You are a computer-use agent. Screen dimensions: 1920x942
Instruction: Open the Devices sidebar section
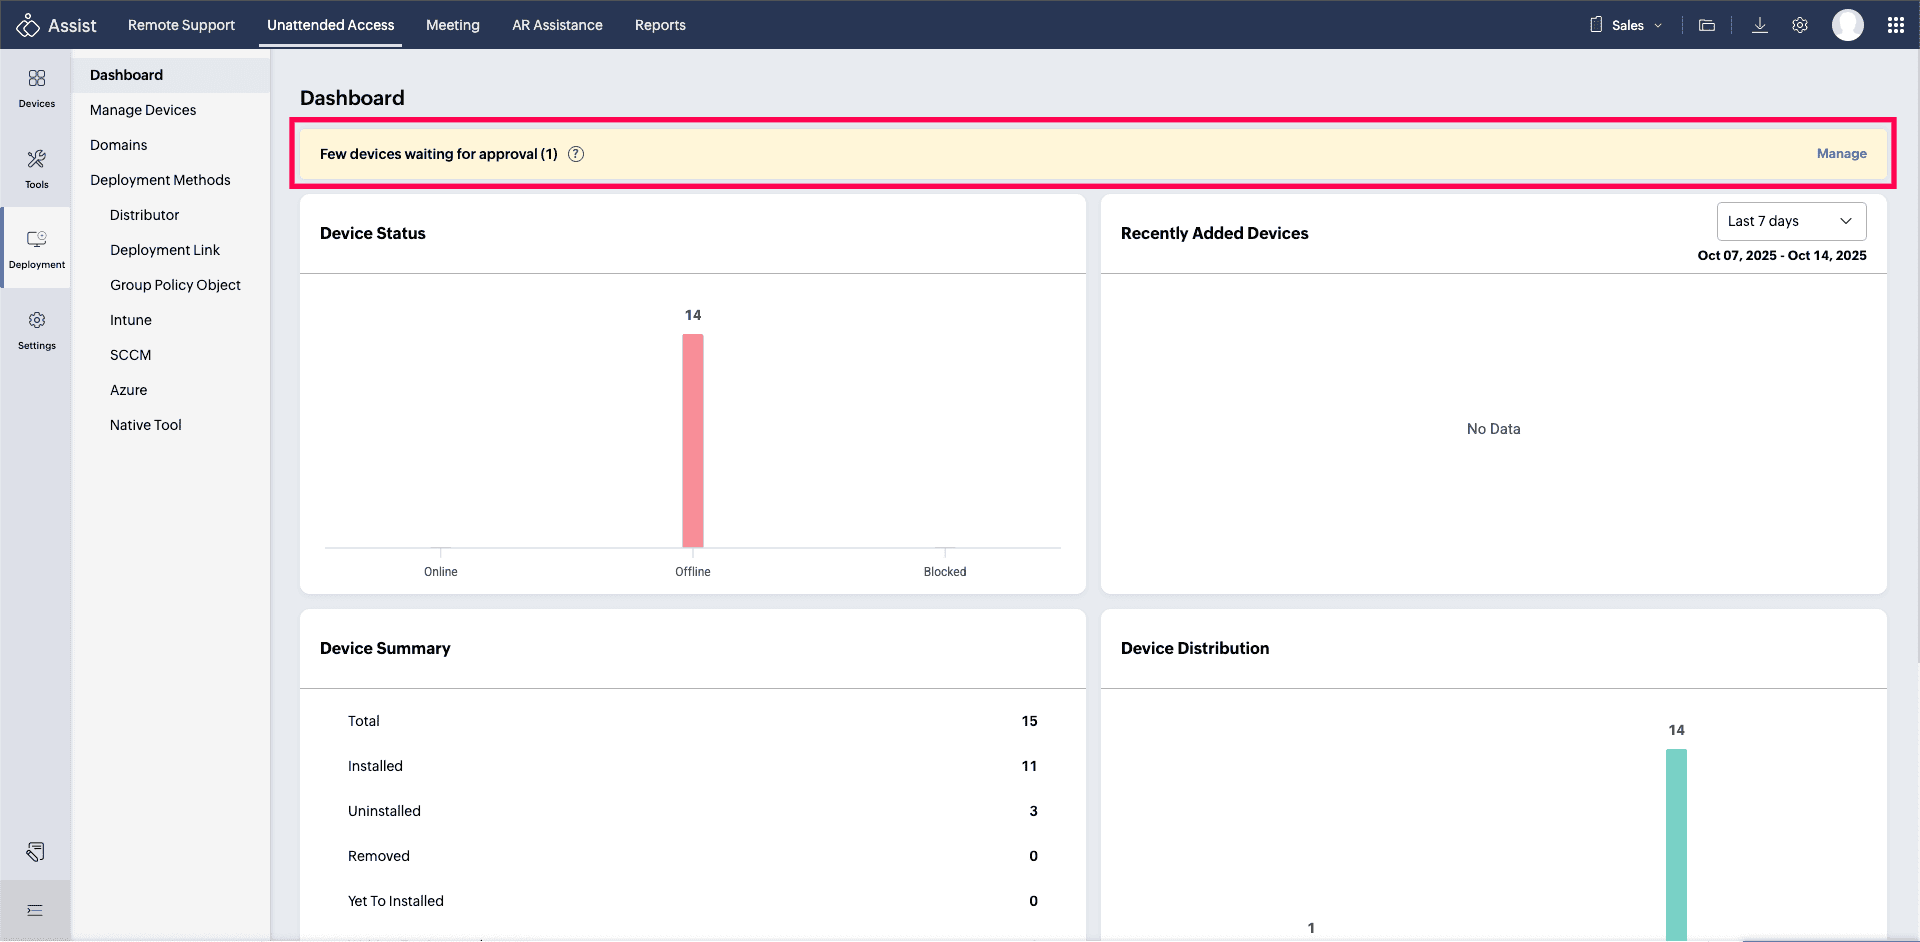coord(36,88)
